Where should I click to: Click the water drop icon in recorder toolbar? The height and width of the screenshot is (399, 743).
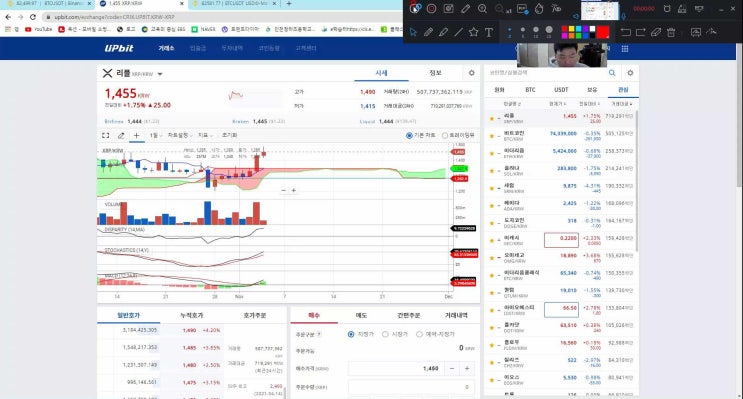539,9
